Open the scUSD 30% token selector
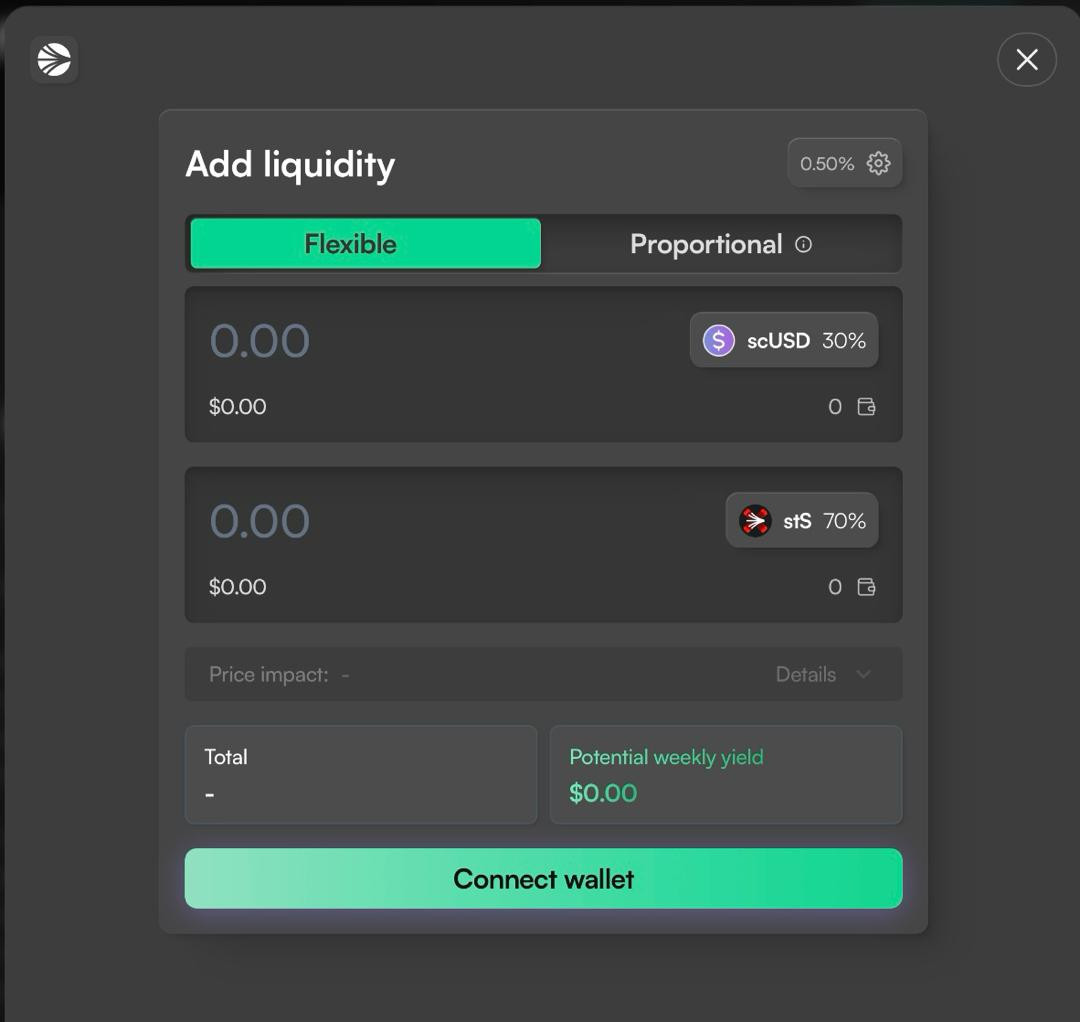The height and width of the screenshot is (1022, 1080). pos(784,341)
